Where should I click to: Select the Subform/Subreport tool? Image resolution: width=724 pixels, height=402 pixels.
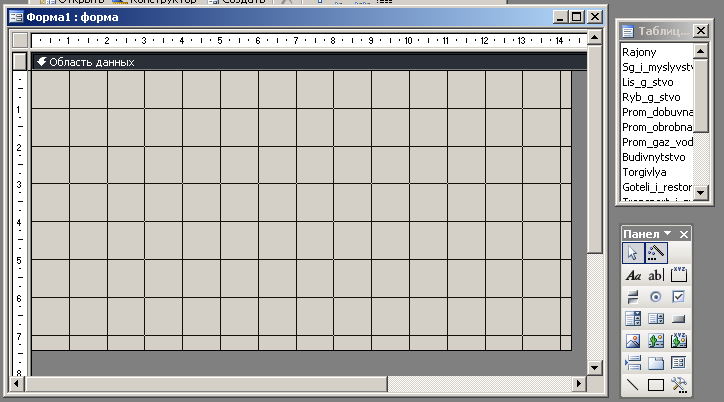pos(679,363)
